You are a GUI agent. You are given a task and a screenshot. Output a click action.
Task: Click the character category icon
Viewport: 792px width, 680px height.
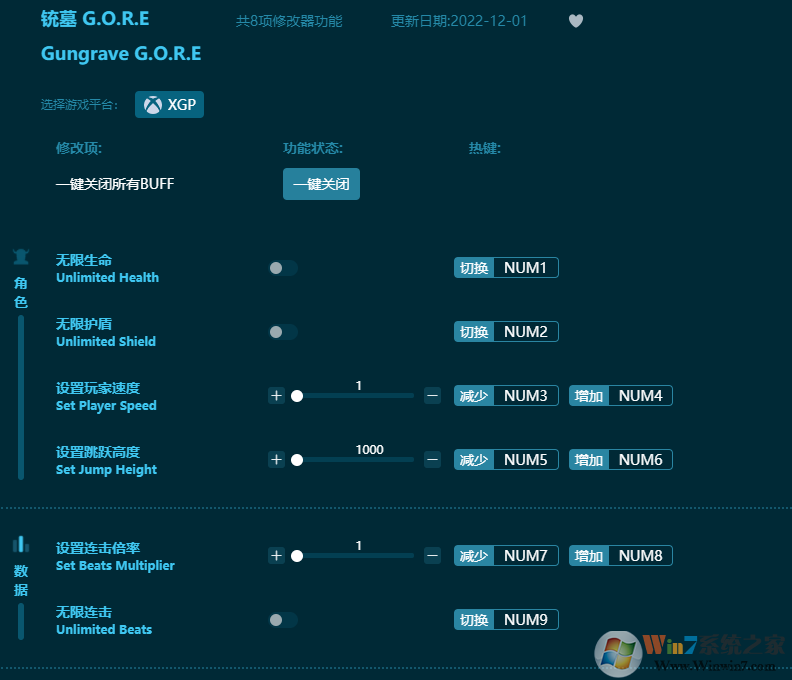(x=21, y=257)
